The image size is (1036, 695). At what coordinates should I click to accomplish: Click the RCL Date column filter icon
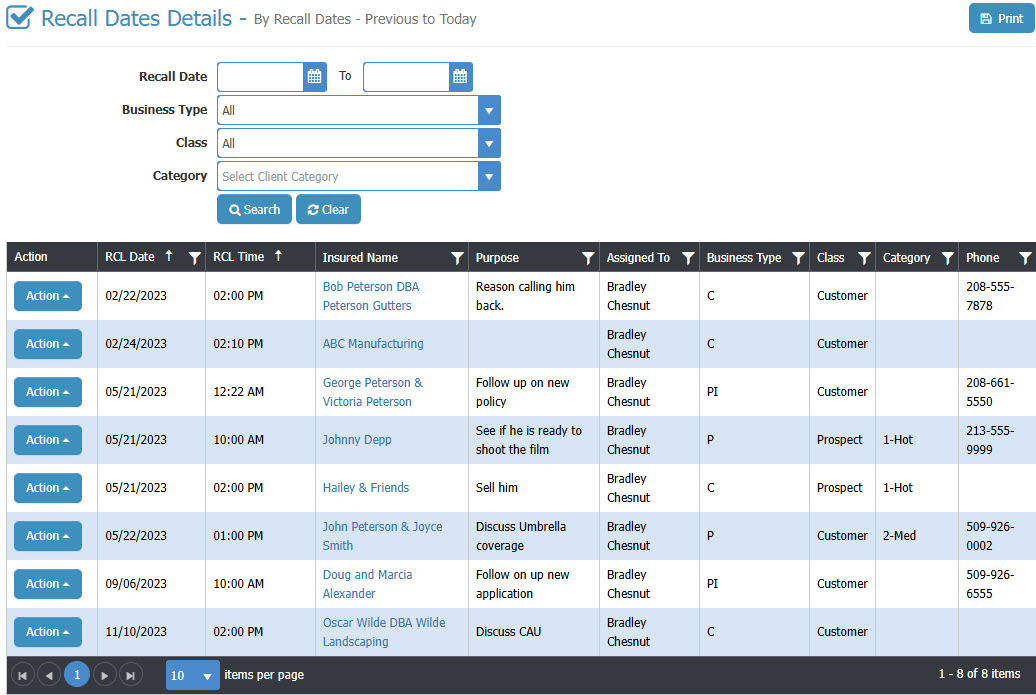point(194,258)
